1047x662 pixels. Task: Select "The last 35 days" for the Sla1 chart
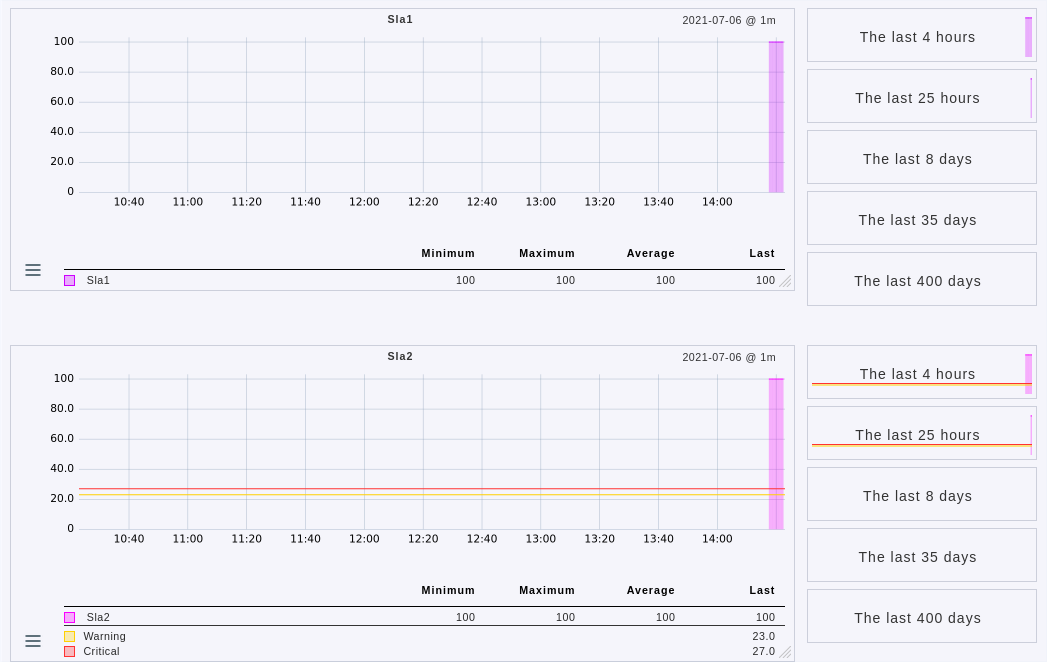tap(917, 219)
